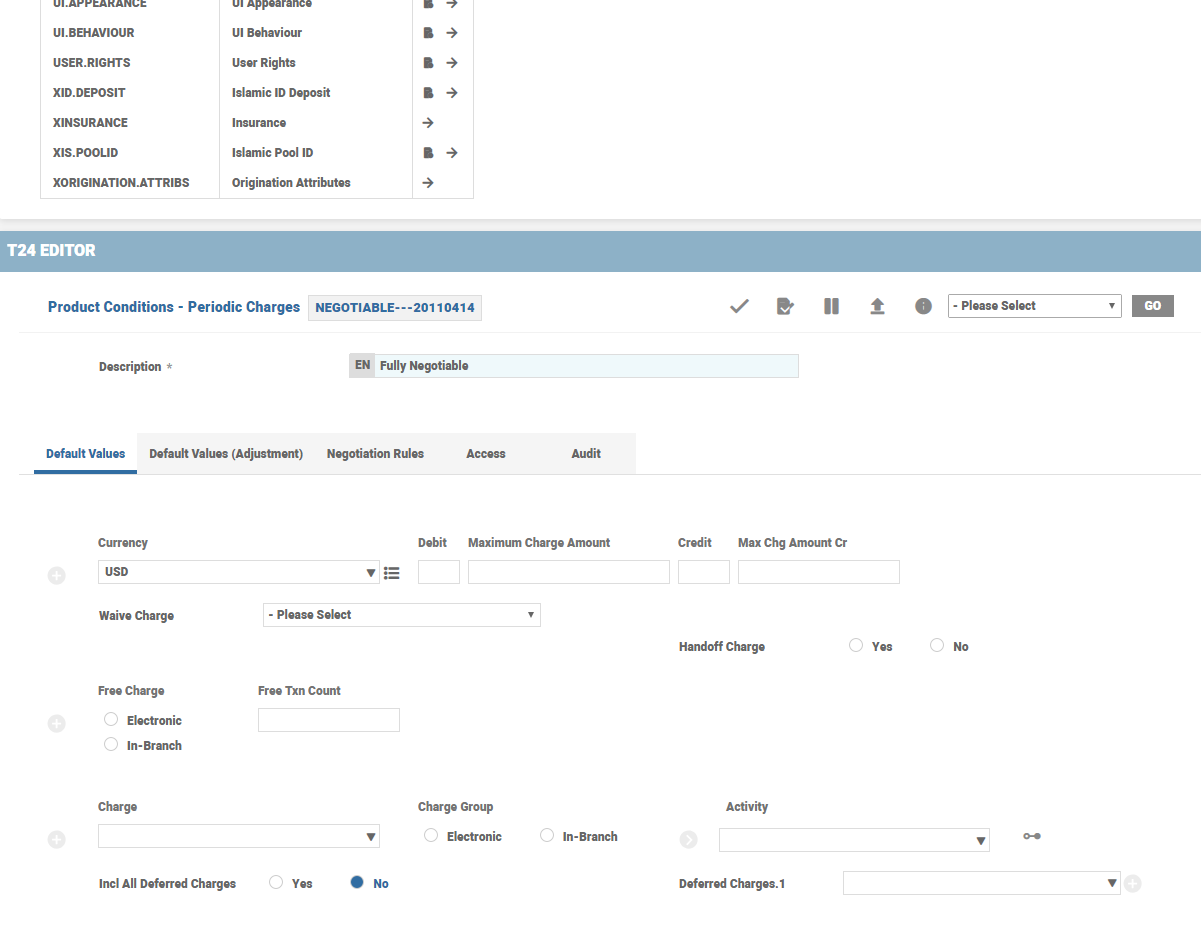Screen dimensions: 1201x949
Task: Open the arrow icon in the XINSURANCE row
Action: (x=428, y=123)
